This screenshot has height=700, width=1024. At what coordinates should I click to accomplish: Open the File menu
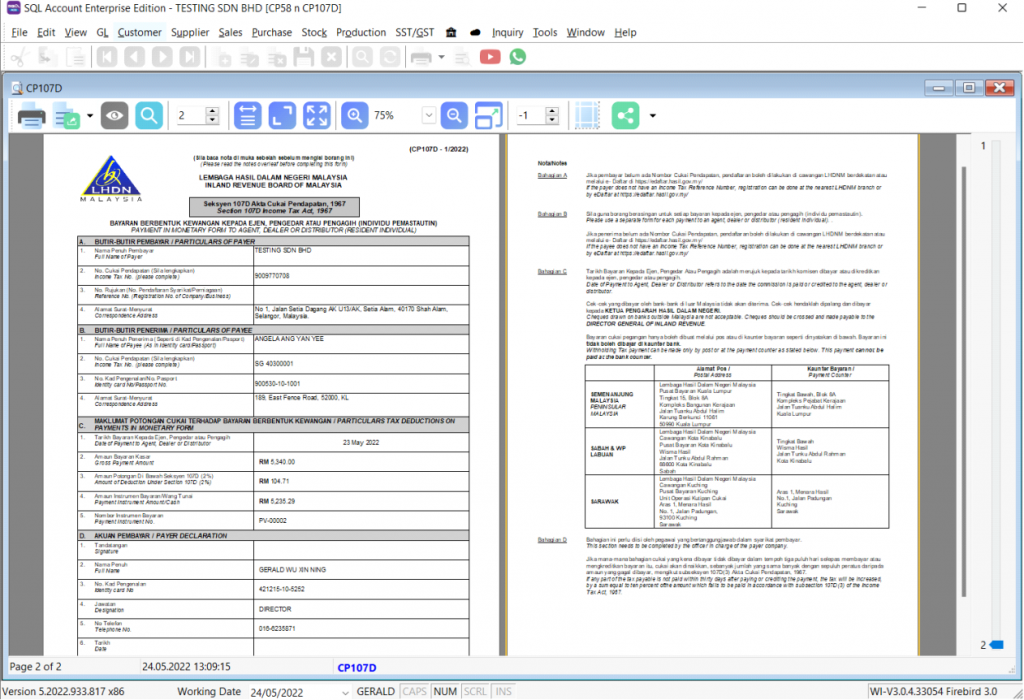click(19, 33)
